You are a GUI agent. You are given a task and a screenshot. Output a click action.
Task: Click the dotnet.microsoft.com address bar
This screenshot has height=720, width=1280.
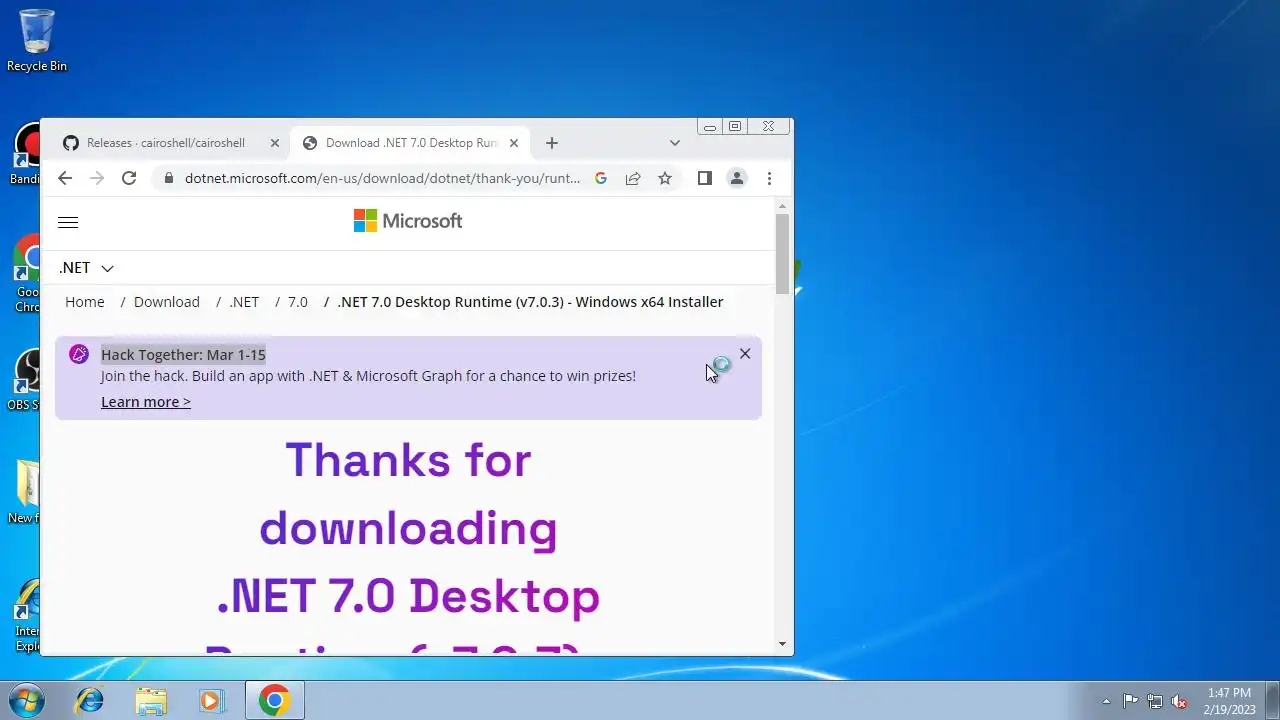[x=382, y=178]
